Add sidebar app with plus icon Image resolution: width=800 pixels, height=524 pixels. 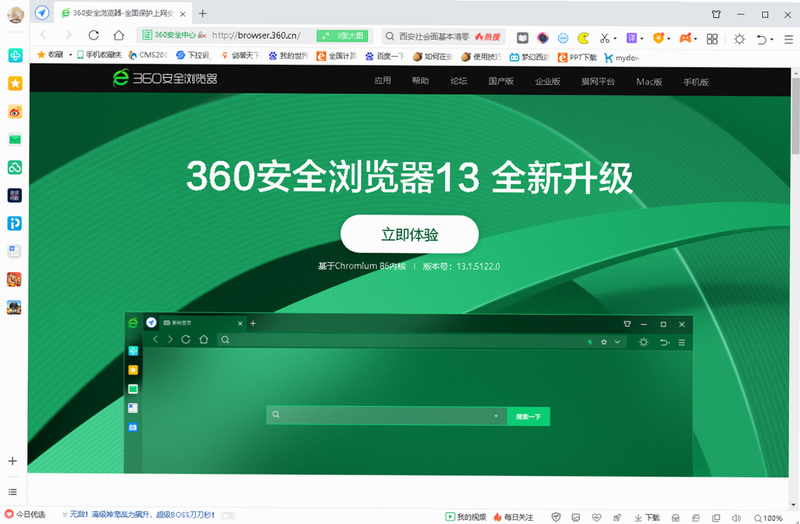(13, 461)
